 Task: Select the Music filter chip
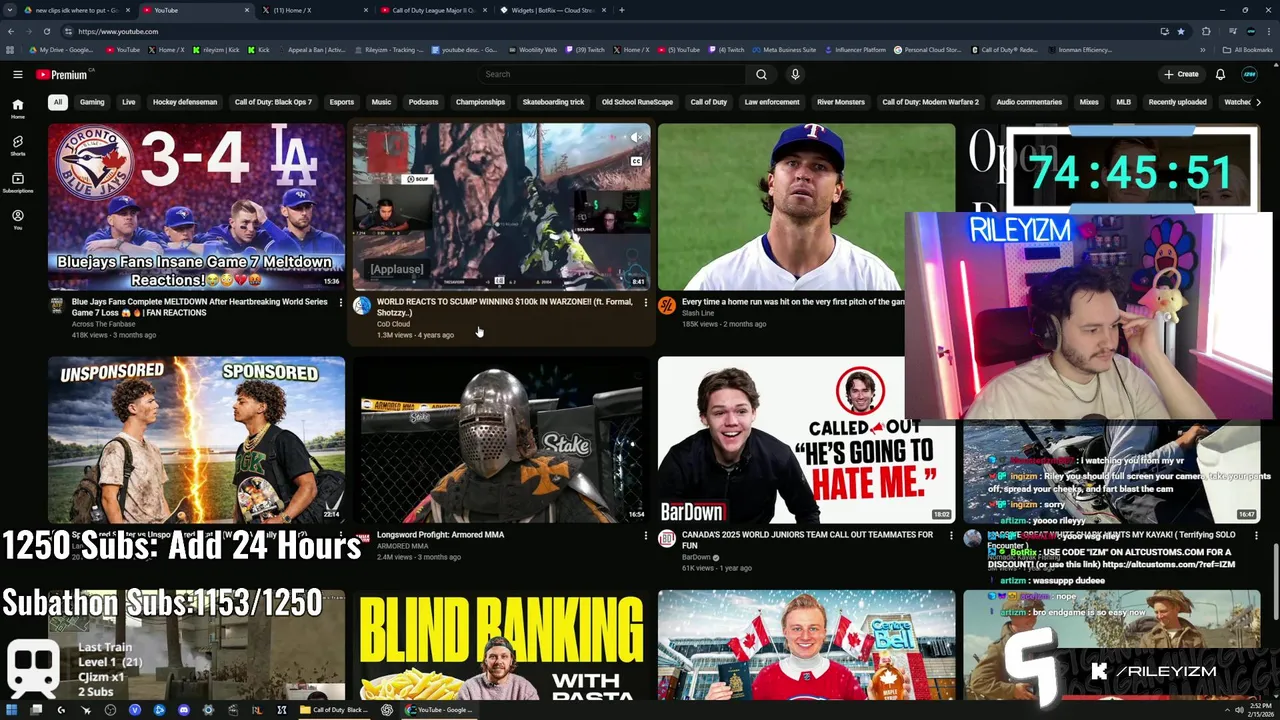click(381, 102)
